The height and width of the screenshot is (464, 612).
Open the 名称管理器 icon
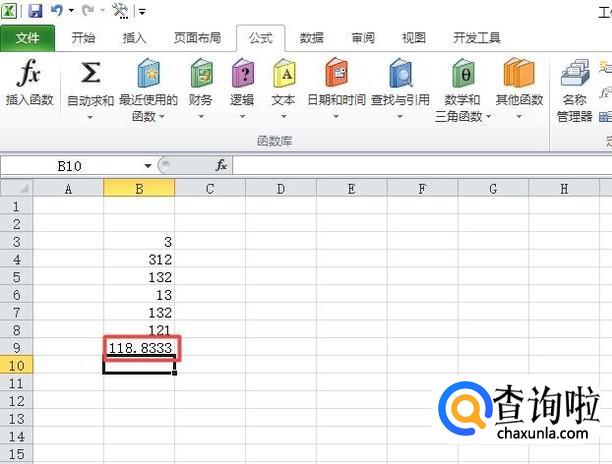(x=575, y=73)
